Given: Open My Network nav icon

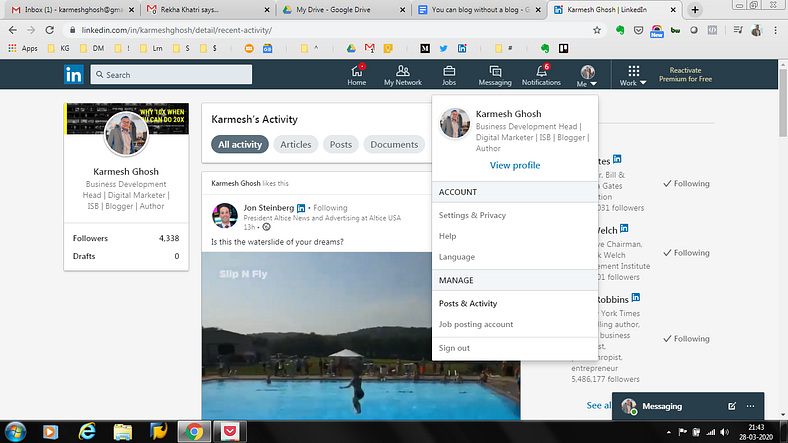Looking at the screenshot, I should (x=403, y=75).
